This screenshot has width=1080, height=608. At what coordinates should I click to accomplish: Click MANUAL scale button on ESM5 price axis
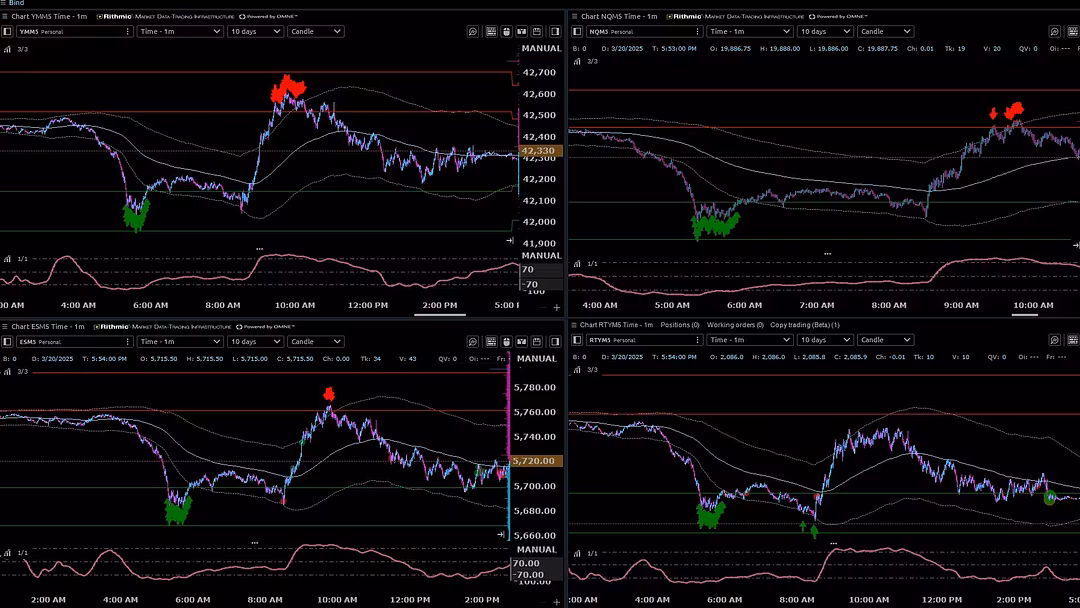537,359
